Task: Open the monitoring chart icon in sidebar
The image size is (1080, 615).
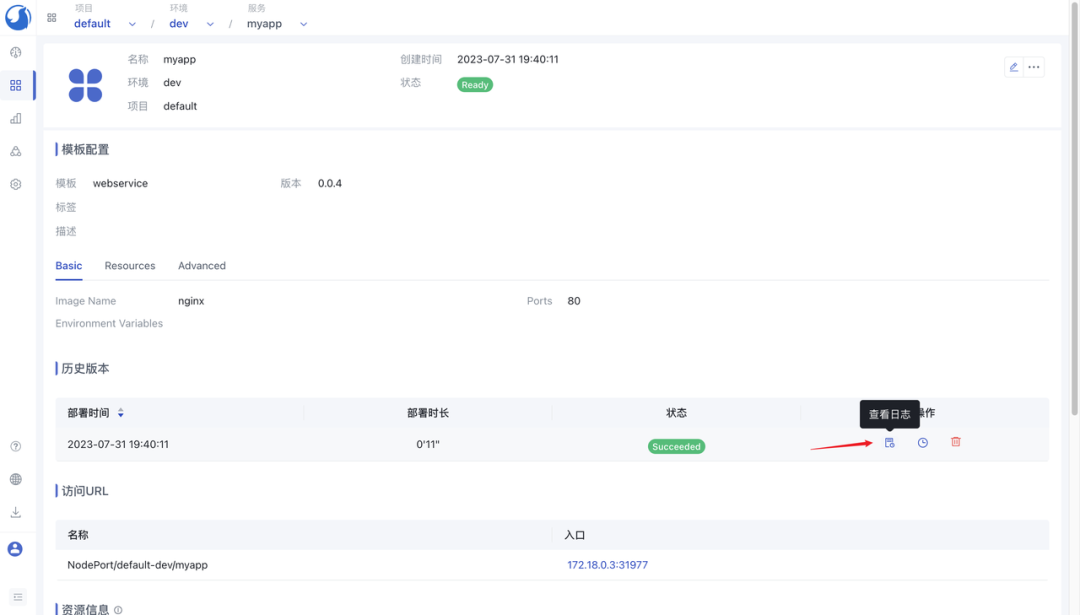Action: [15, 118]
